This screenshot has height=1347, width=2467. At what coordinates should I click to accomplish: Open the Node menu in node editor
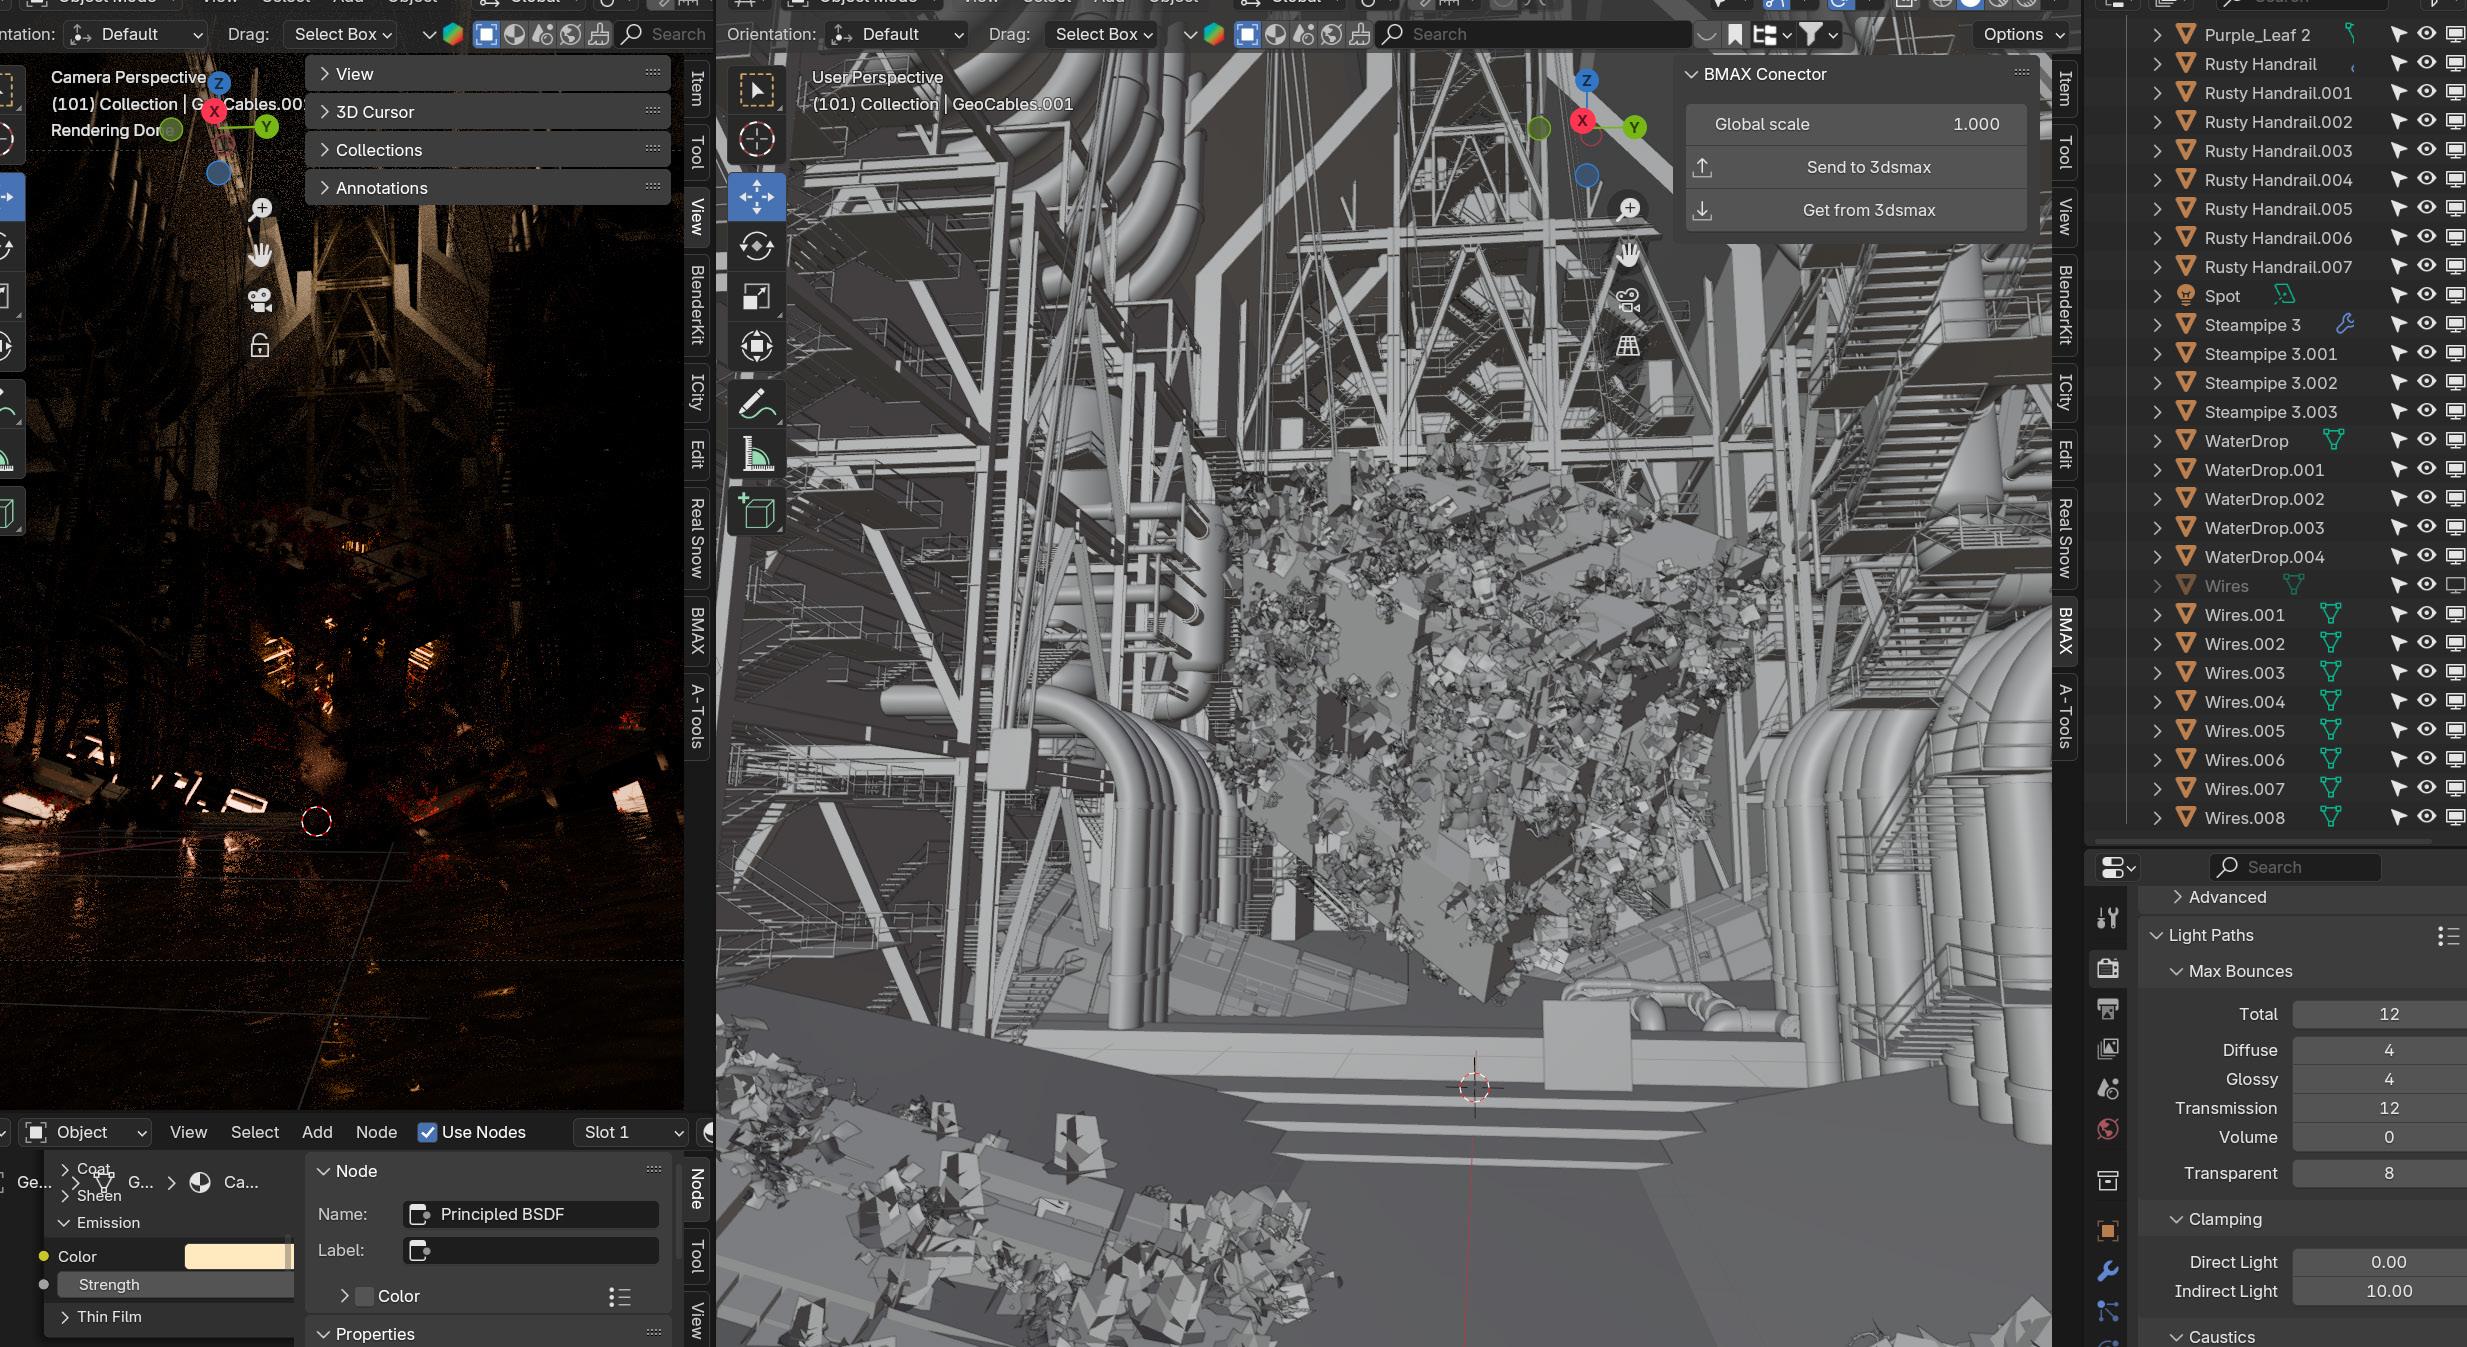click(376, 1132)
